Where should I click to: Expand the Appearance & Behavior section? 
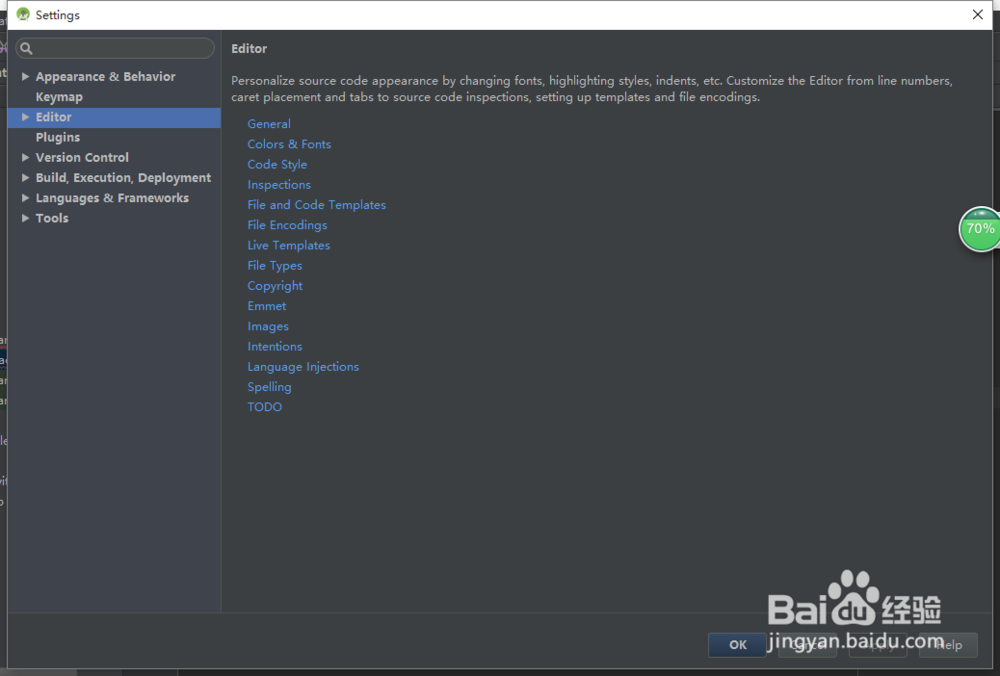(x=25, y=76)
